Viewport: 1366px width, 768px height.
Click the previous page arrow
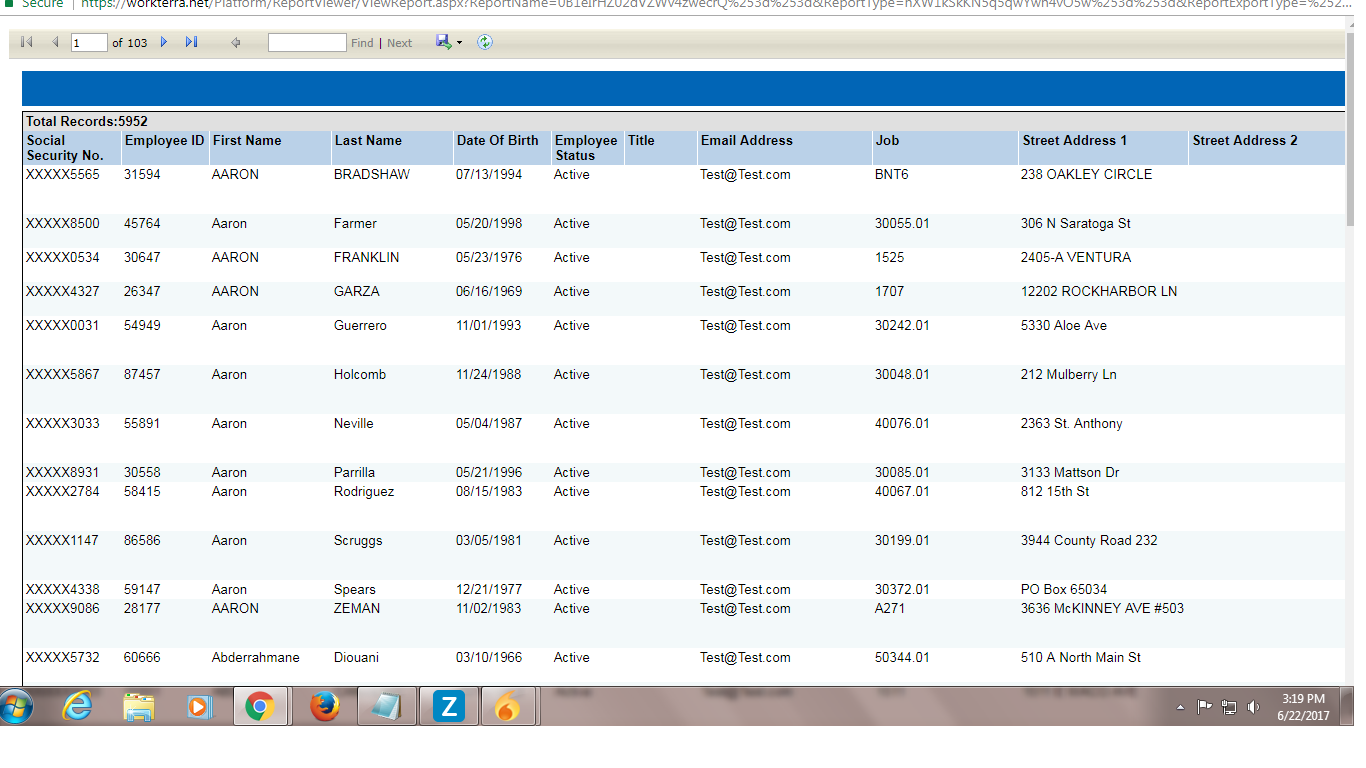[55, 43]
